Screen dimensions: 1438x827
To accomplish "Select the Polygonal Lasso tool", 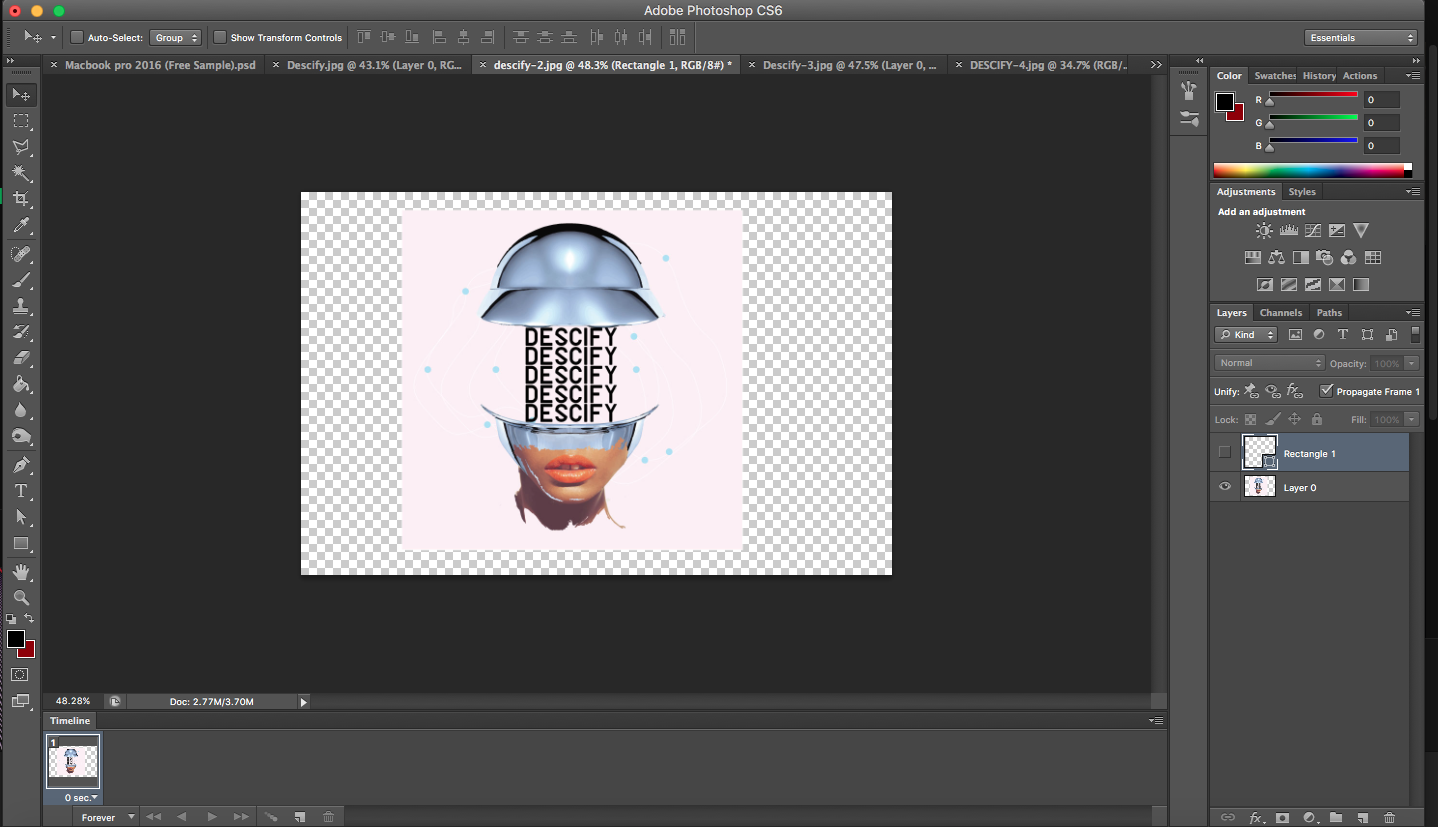I will [x=21, y=146].
